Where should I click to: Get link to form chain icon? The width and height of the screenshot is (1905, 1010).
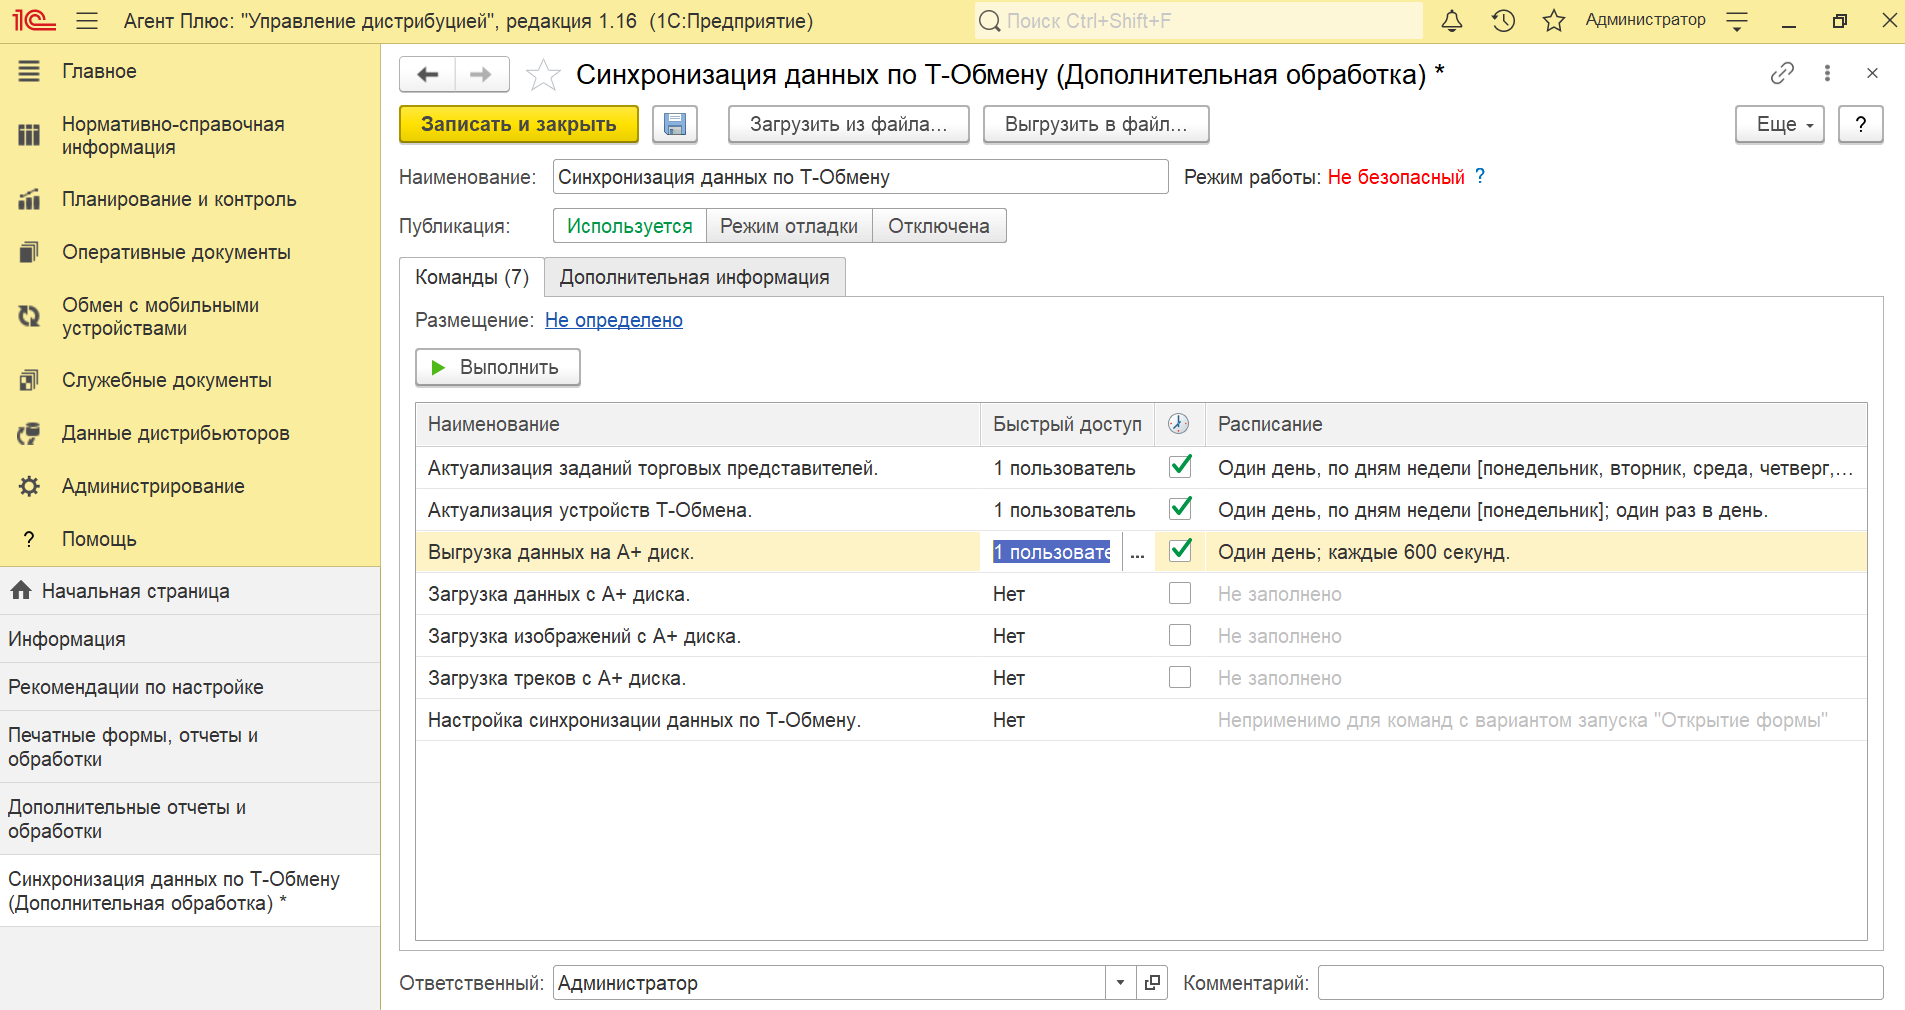click(1782, 73)
